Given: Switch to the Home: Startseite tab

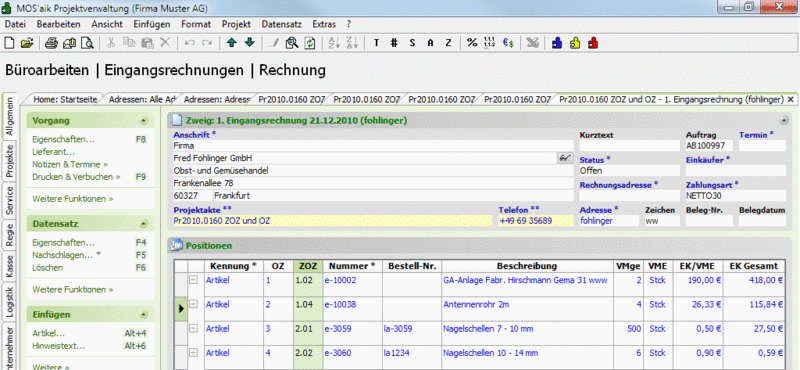Looking at the screenshot, I should [x=65, y=100].
